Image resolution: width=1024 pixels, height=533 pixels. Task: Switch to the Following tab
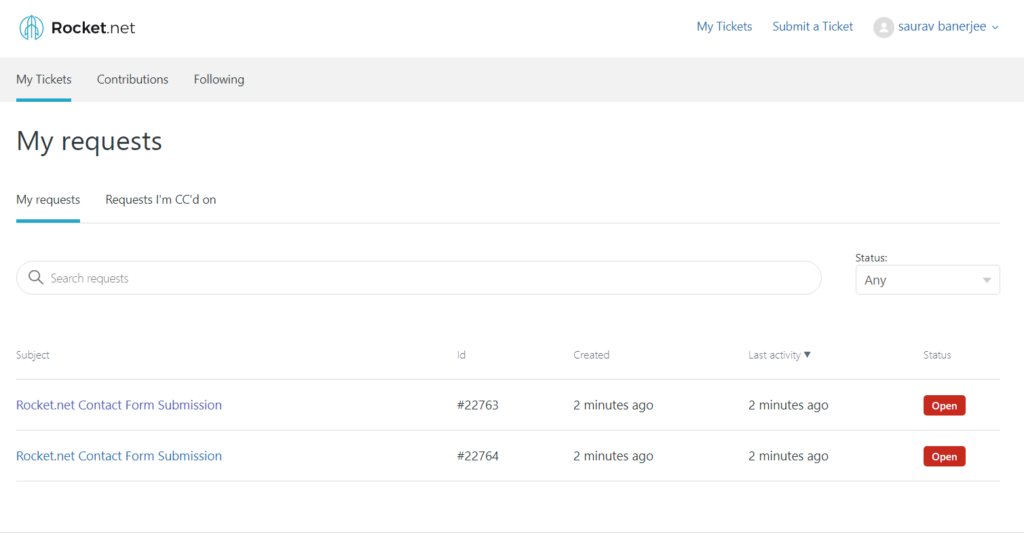pos(219,80)
